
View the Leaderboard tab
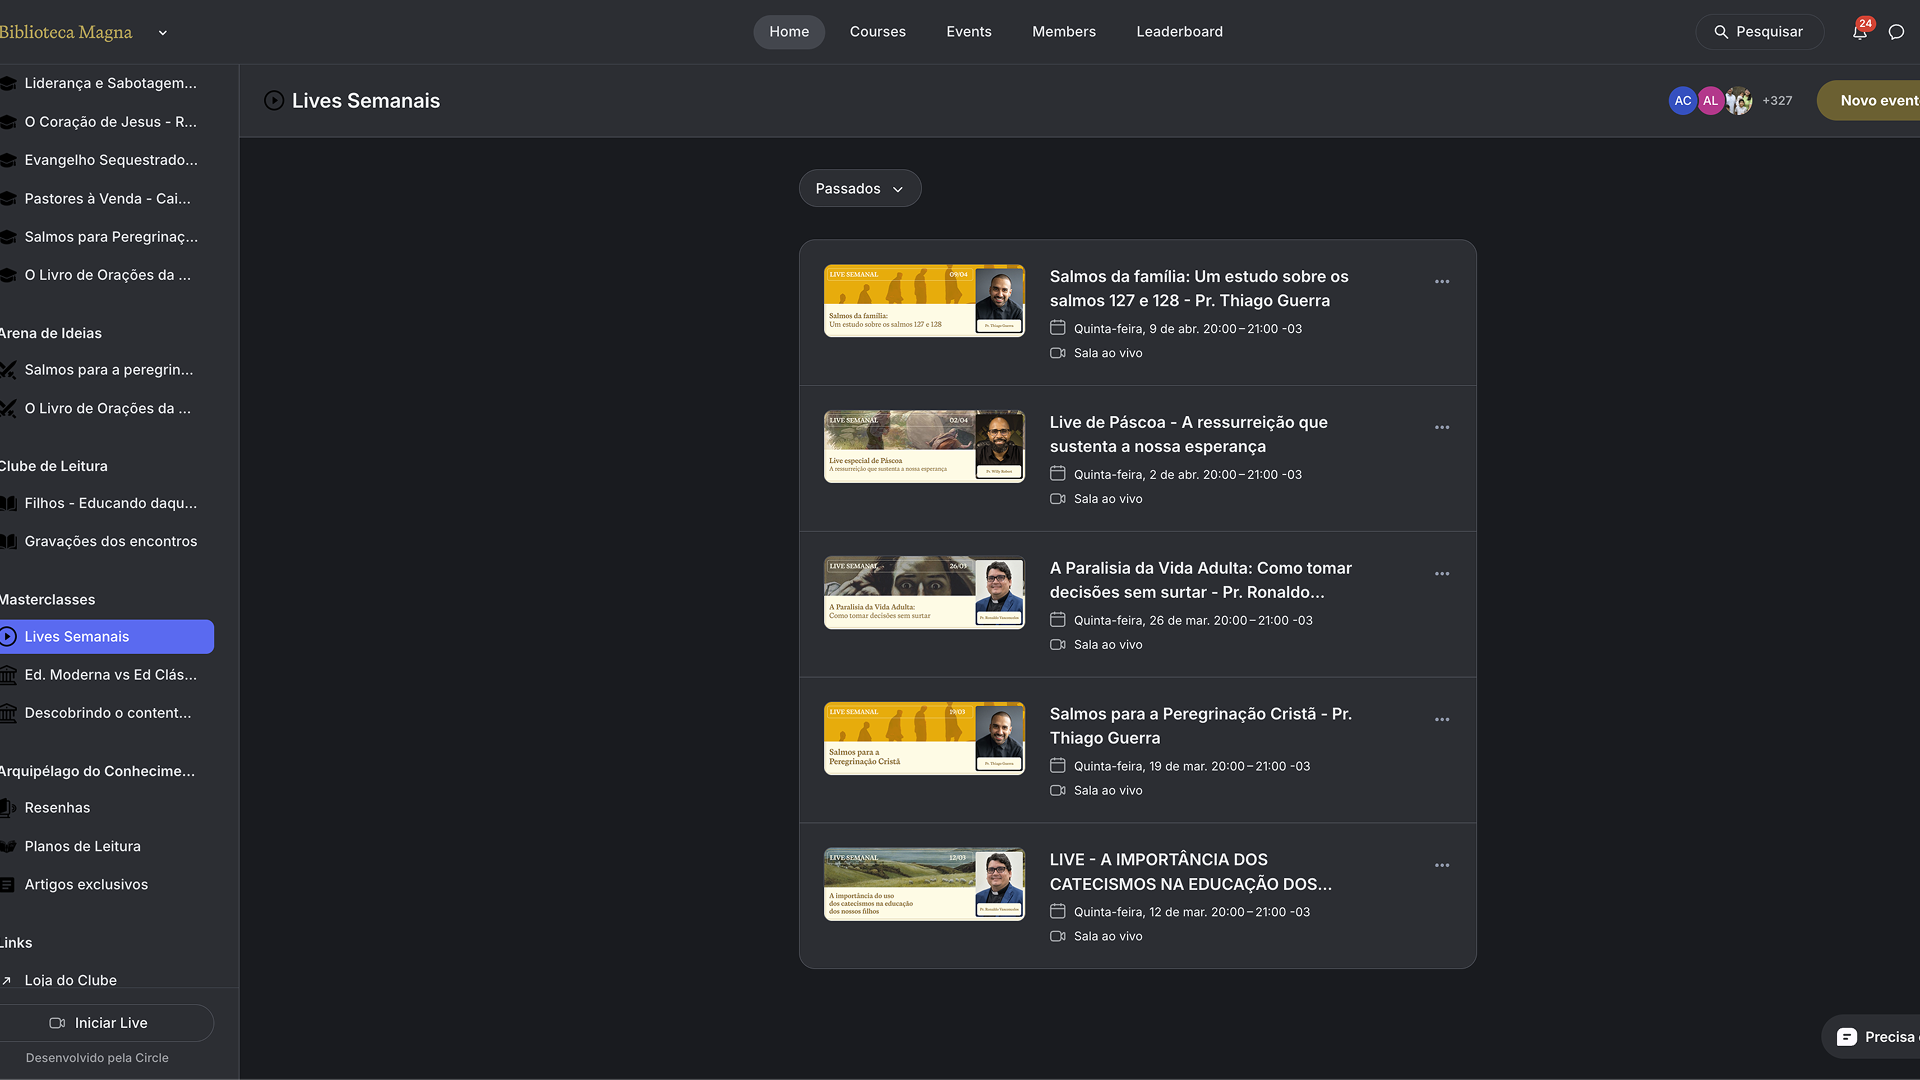click(x=1180, y=32)
